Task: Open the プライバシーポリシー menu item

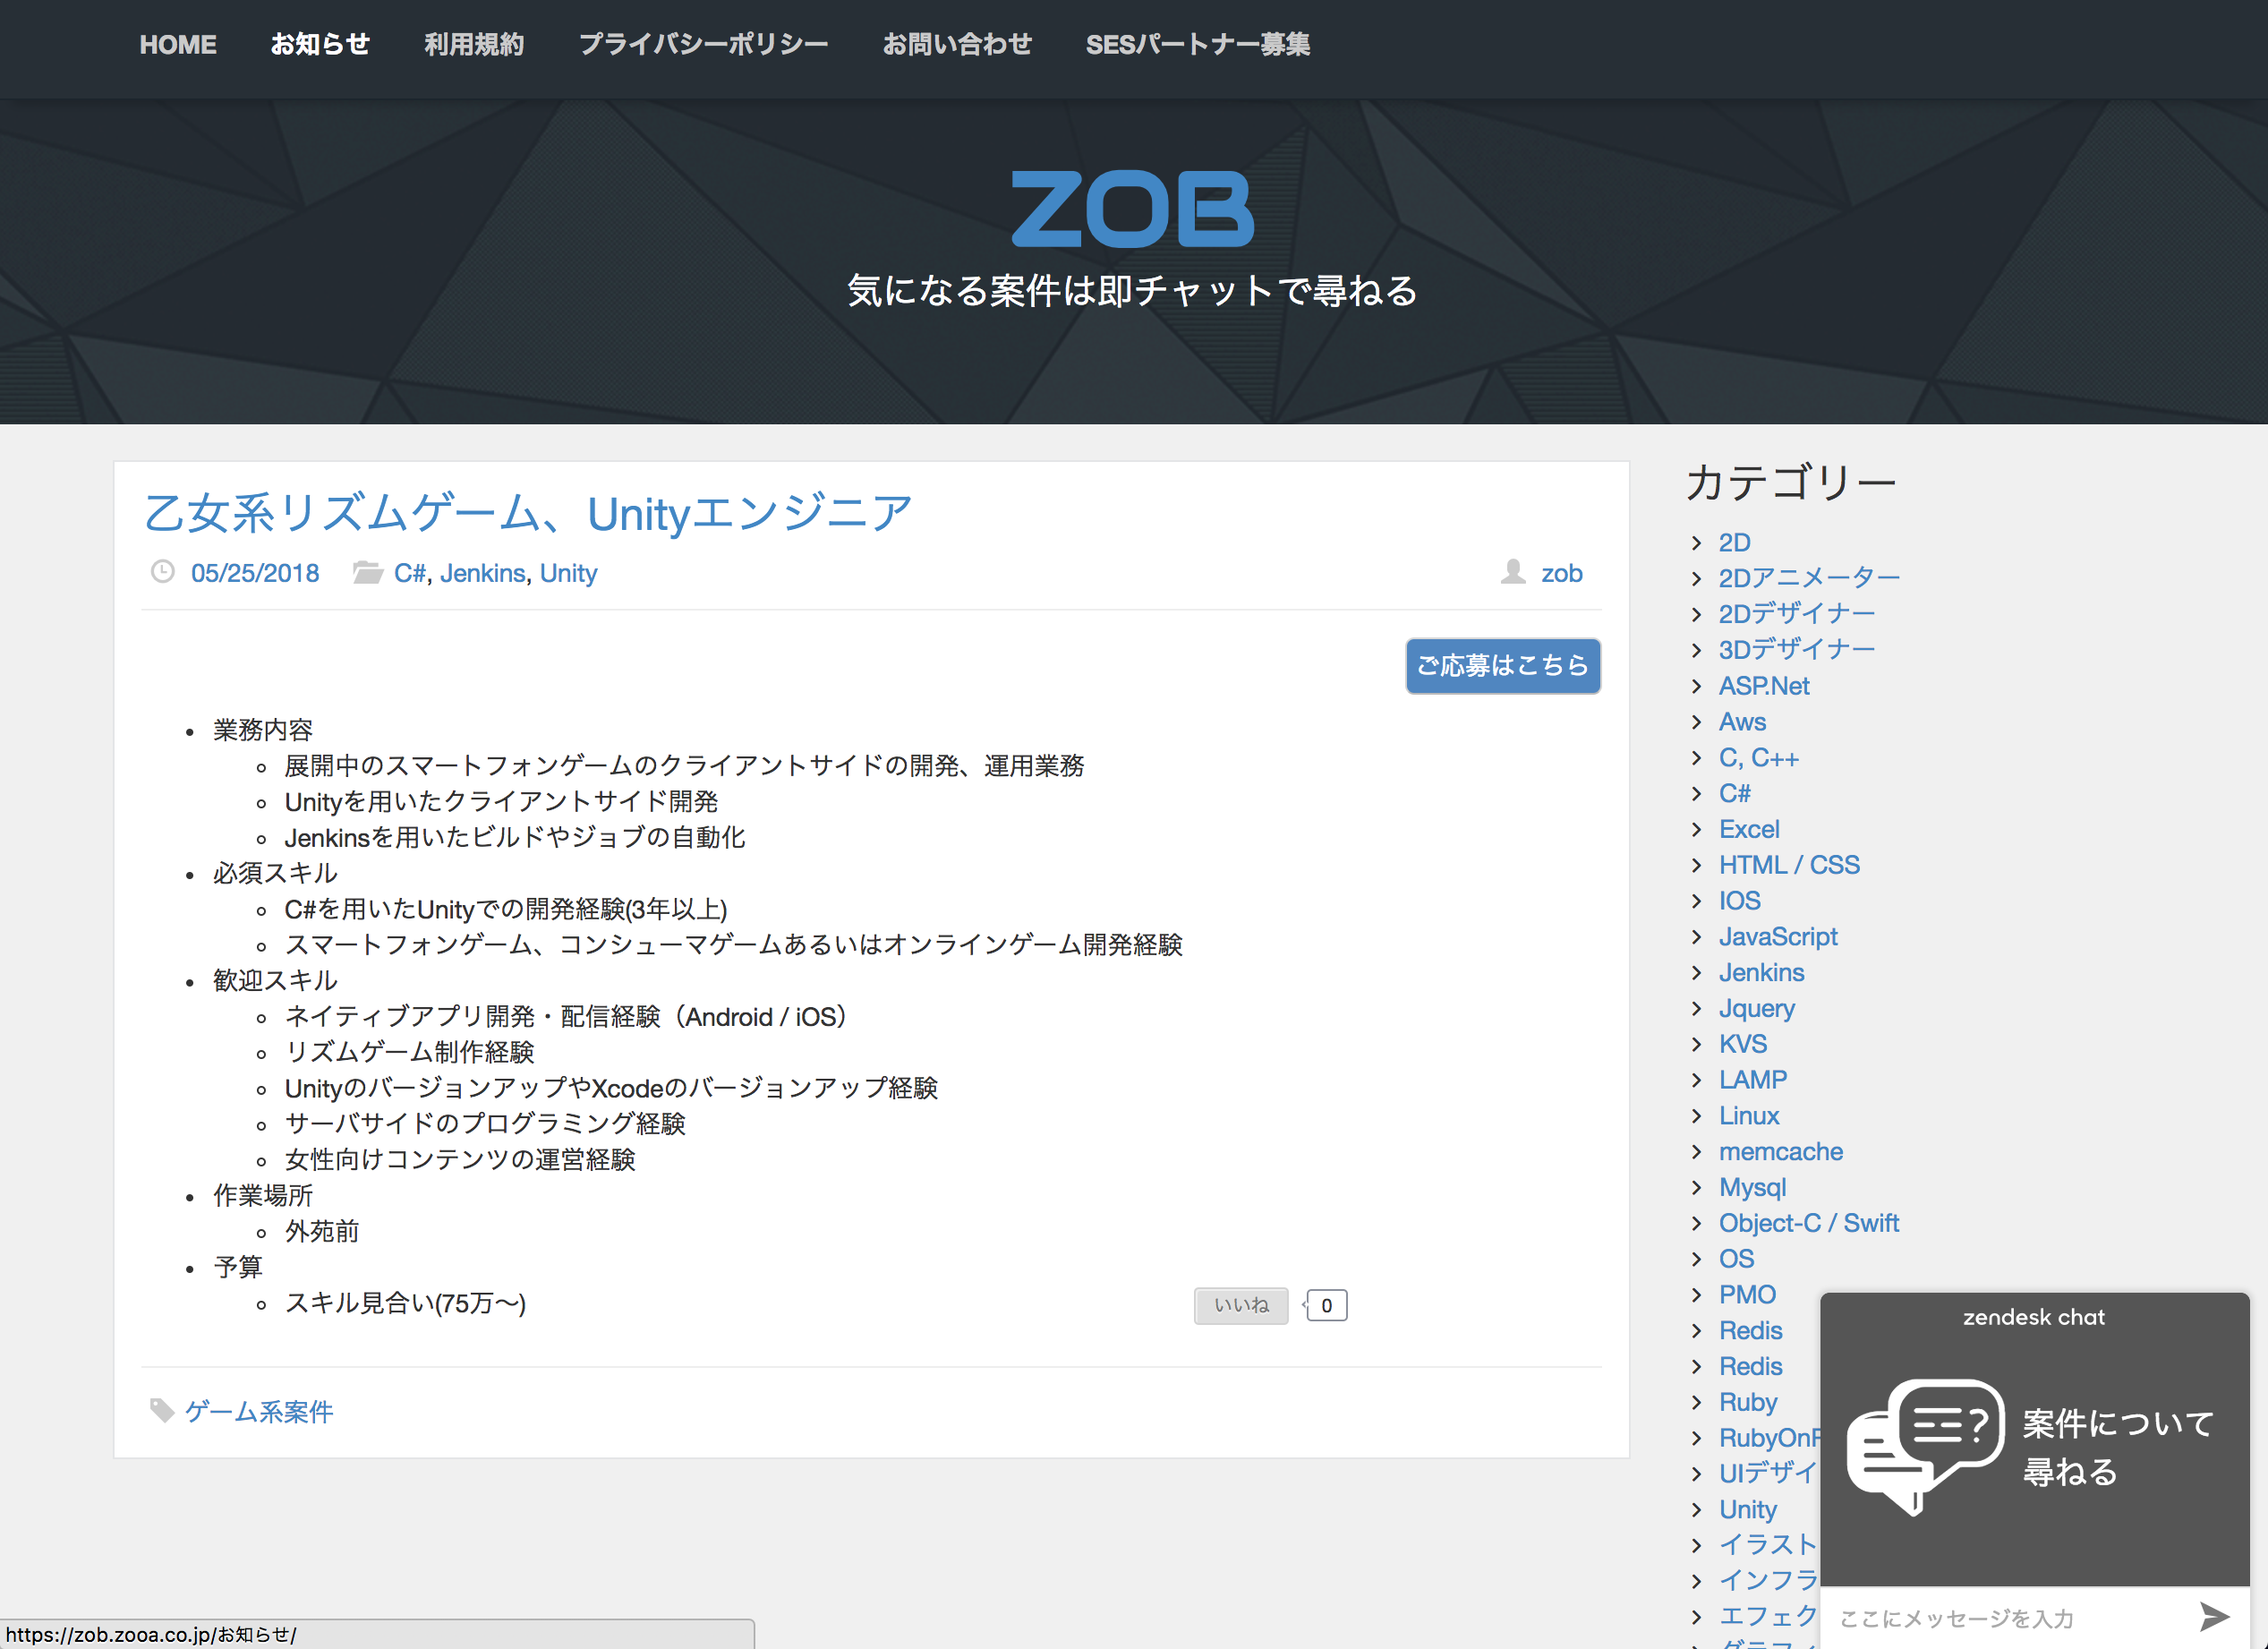Action: click(x=703, y=45)
